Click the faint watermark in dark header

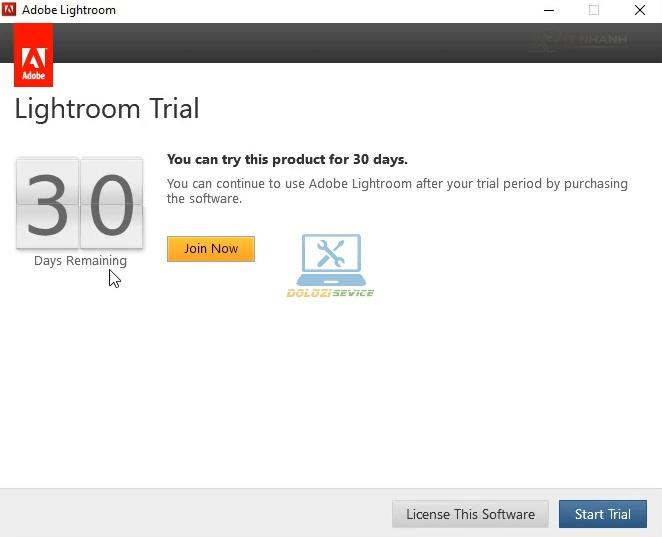tap(580, 41)
